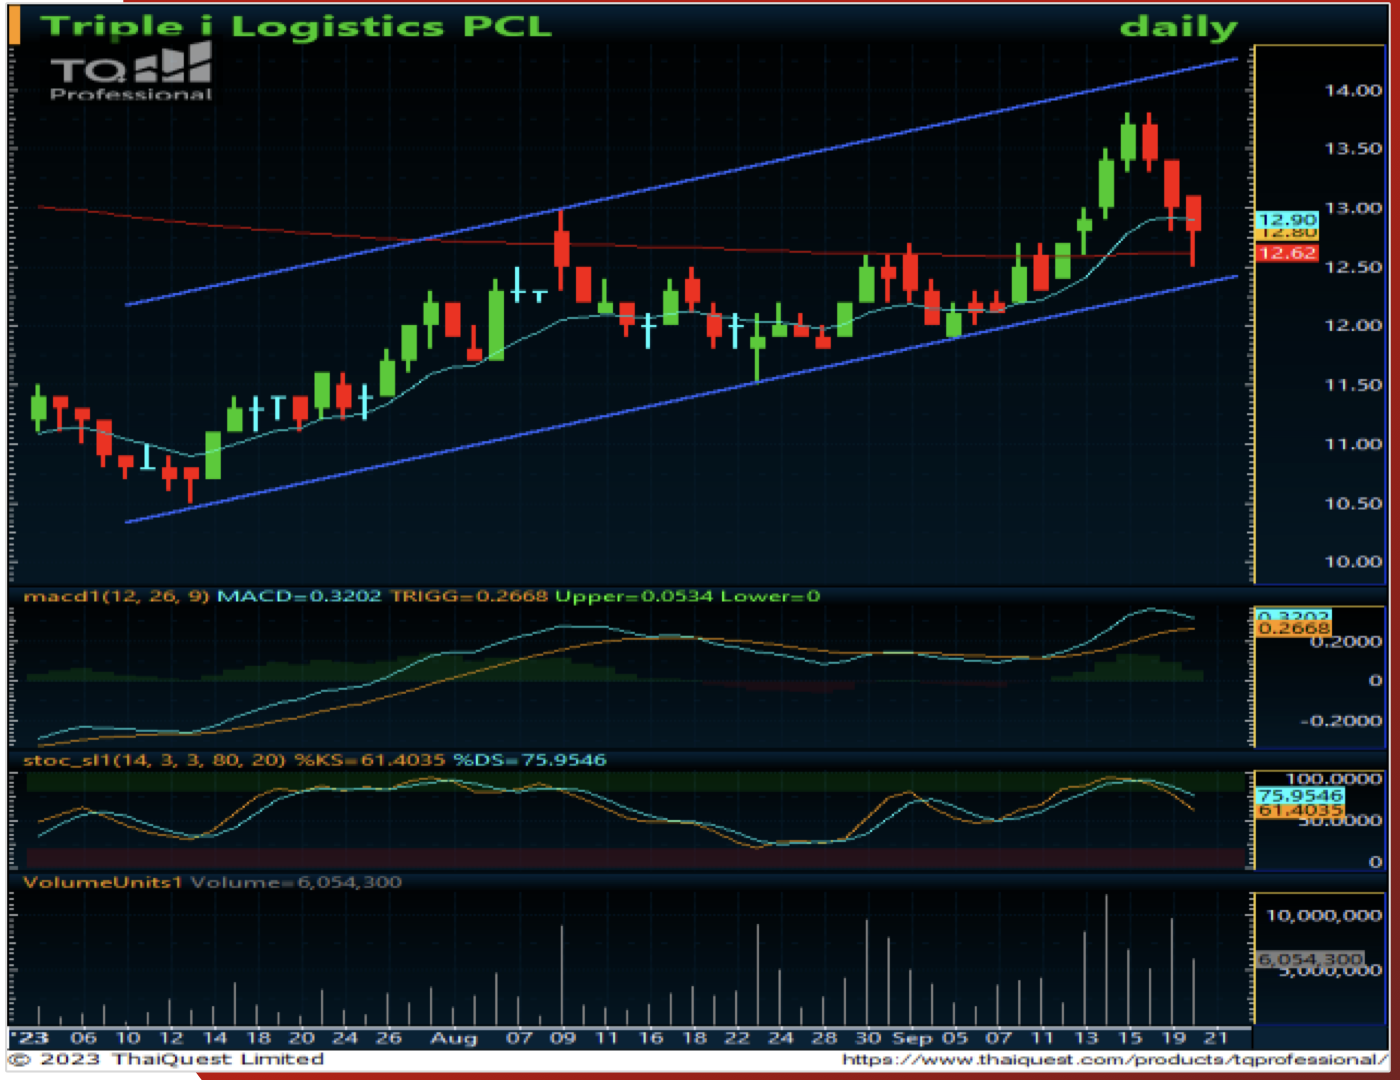This screenshot has height=1080, width=1400.
Task: Click the 12.50 price axis label
Action: click(x=1353, y=267)
